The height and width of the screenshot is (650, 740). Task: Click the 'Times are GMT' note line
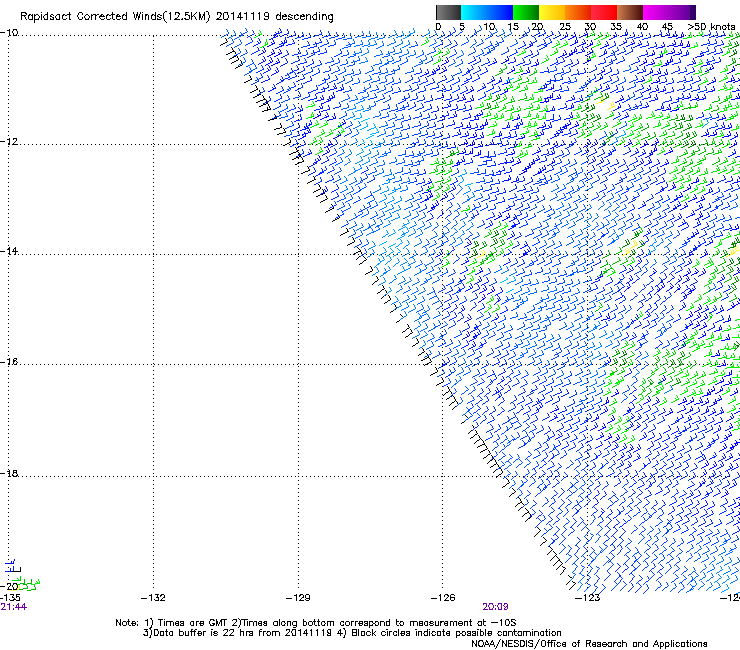click(316, 623)
